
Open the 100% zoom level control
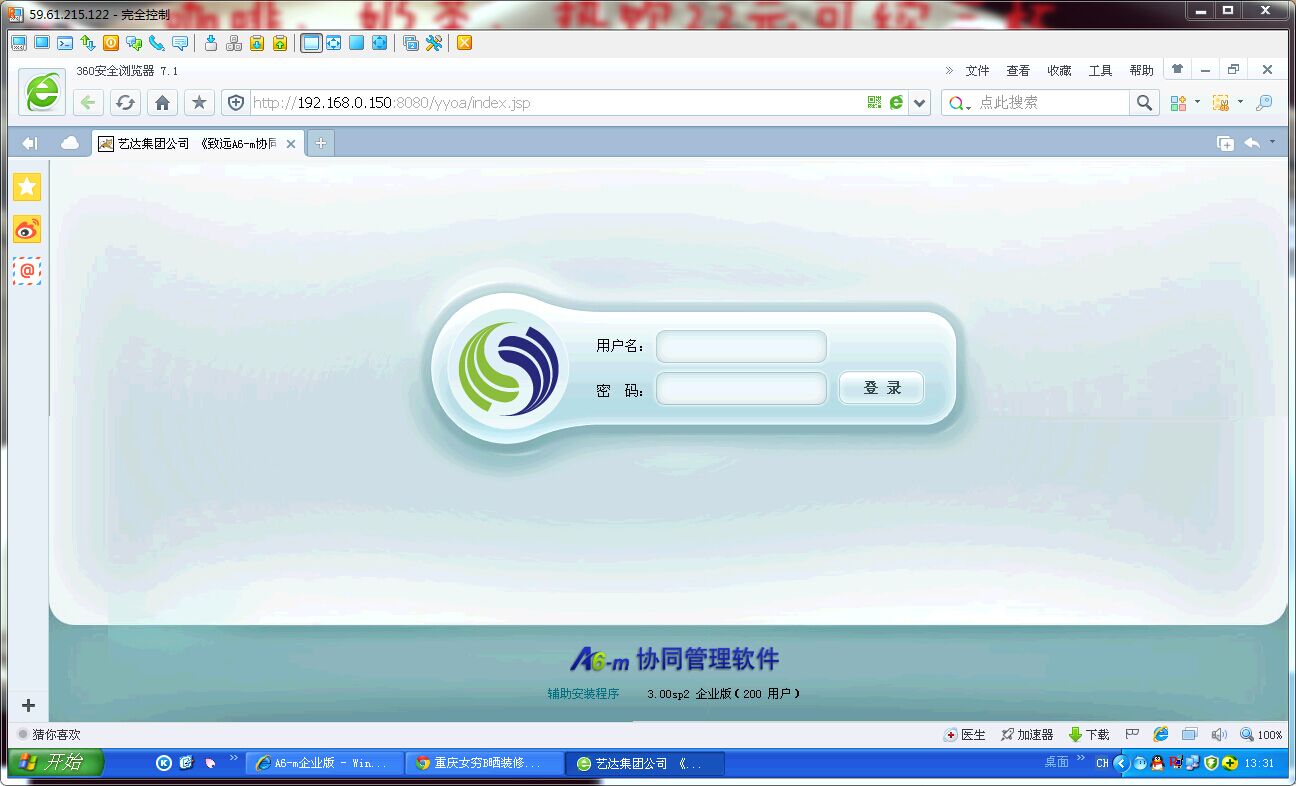click(x=1260, y=734)
